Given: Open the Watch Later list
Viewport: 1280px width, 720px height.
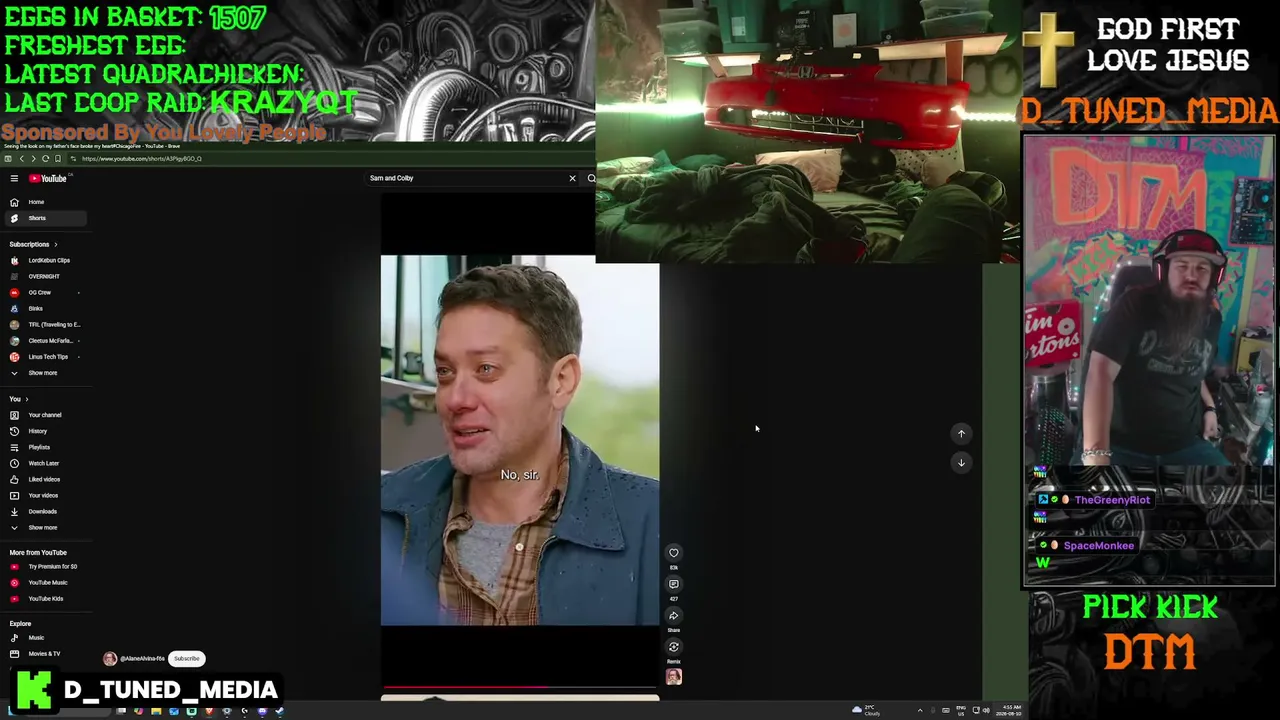Looking at the screenshot, I should [45, 463].
